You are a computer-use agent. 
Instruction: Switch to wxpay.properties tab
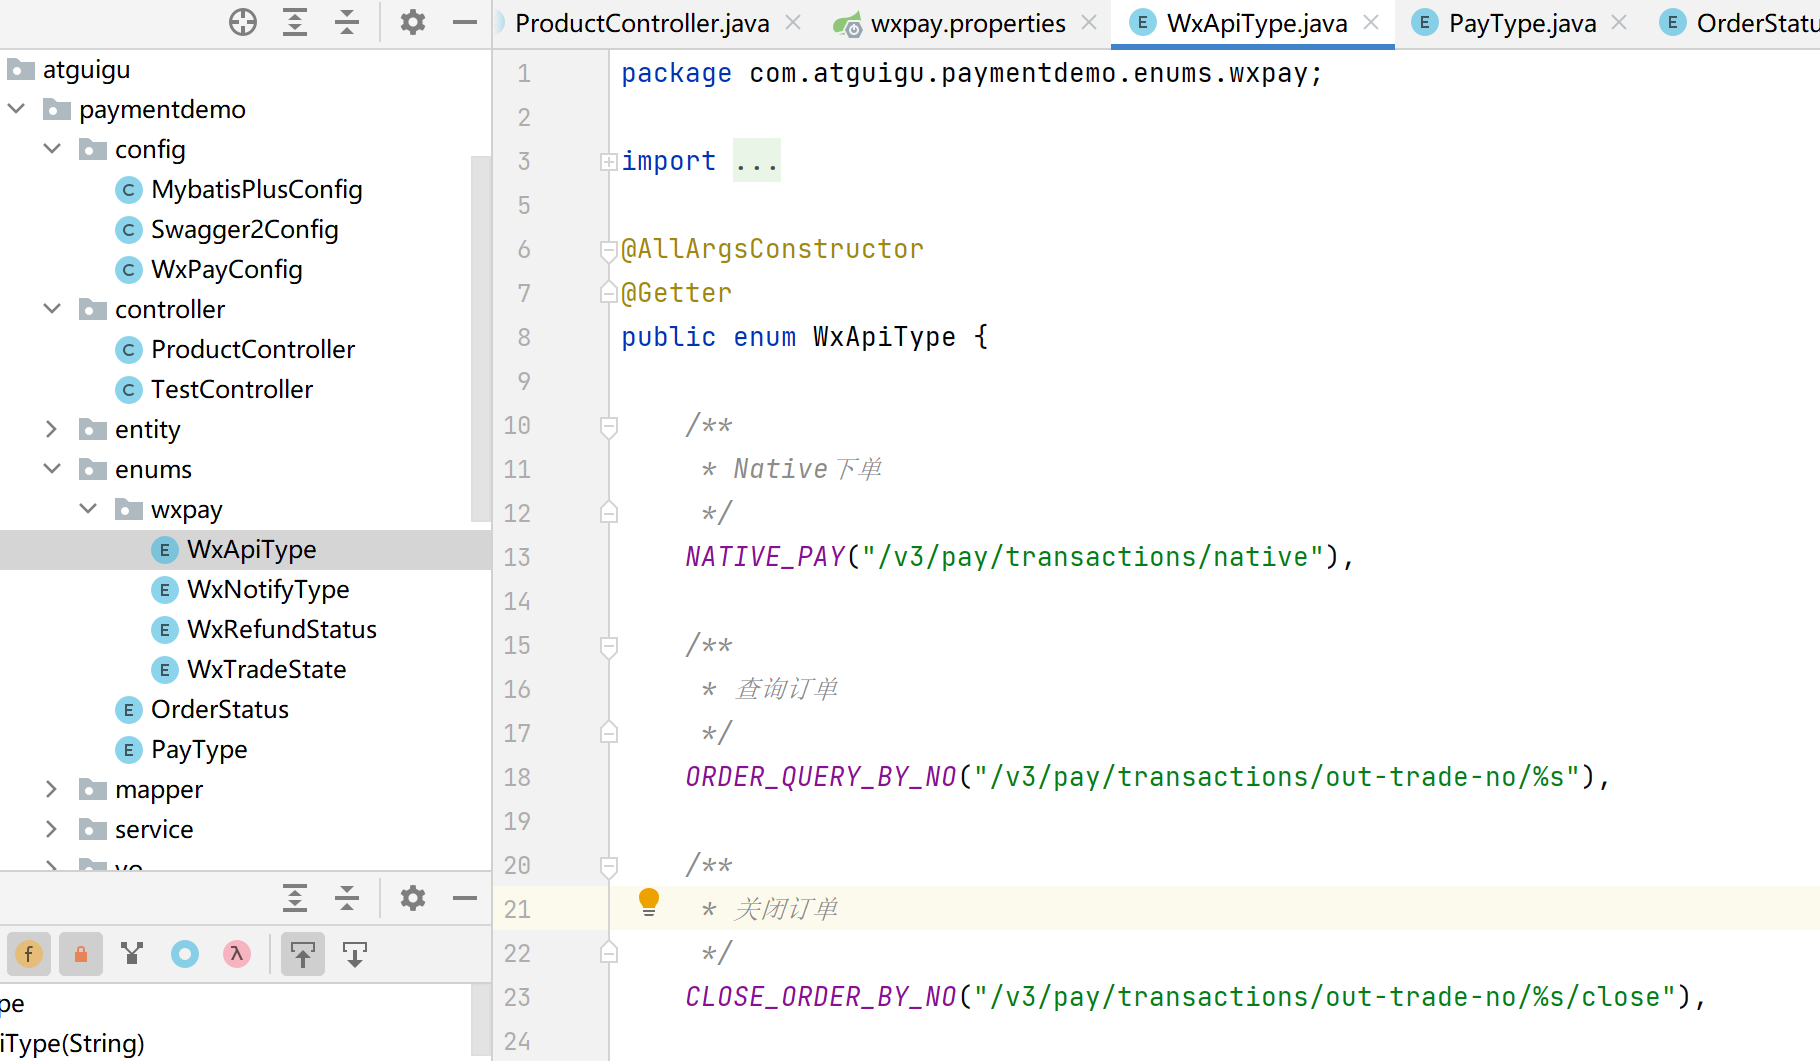click(x=949, y=23)
